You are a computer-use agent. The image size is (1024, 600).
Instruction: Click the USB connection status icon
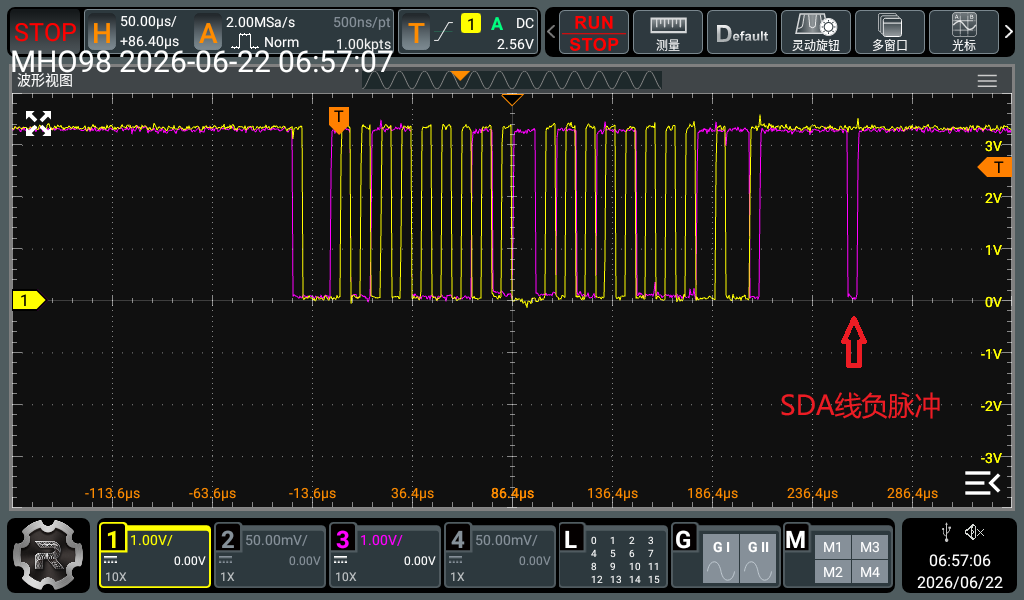[946, 533]
